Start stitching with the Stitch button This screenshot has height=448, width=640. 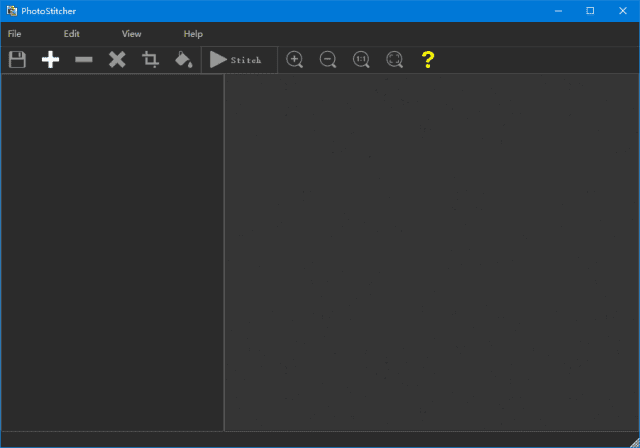click(x=239, y=60)
